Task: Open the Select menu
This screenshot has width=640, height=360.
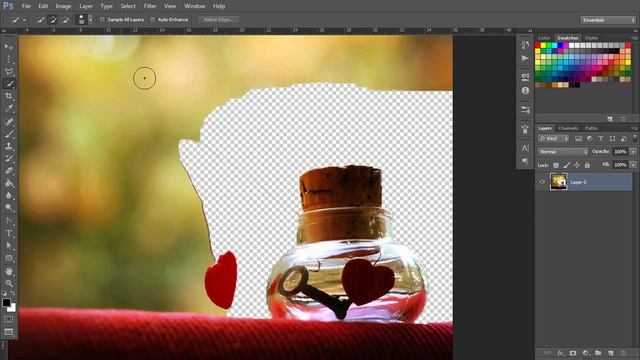Action: coord(128,6)
